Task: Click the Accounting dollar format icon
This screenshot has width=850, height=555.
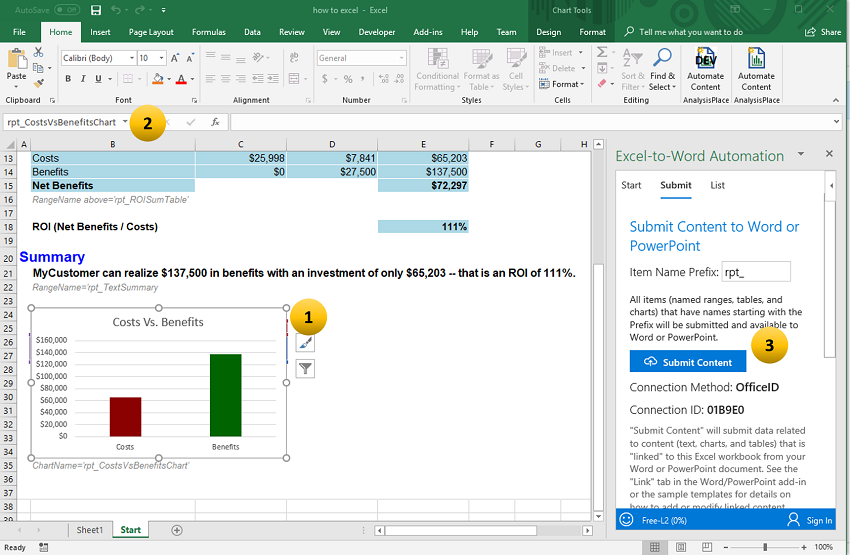Action: click(325, 79)
